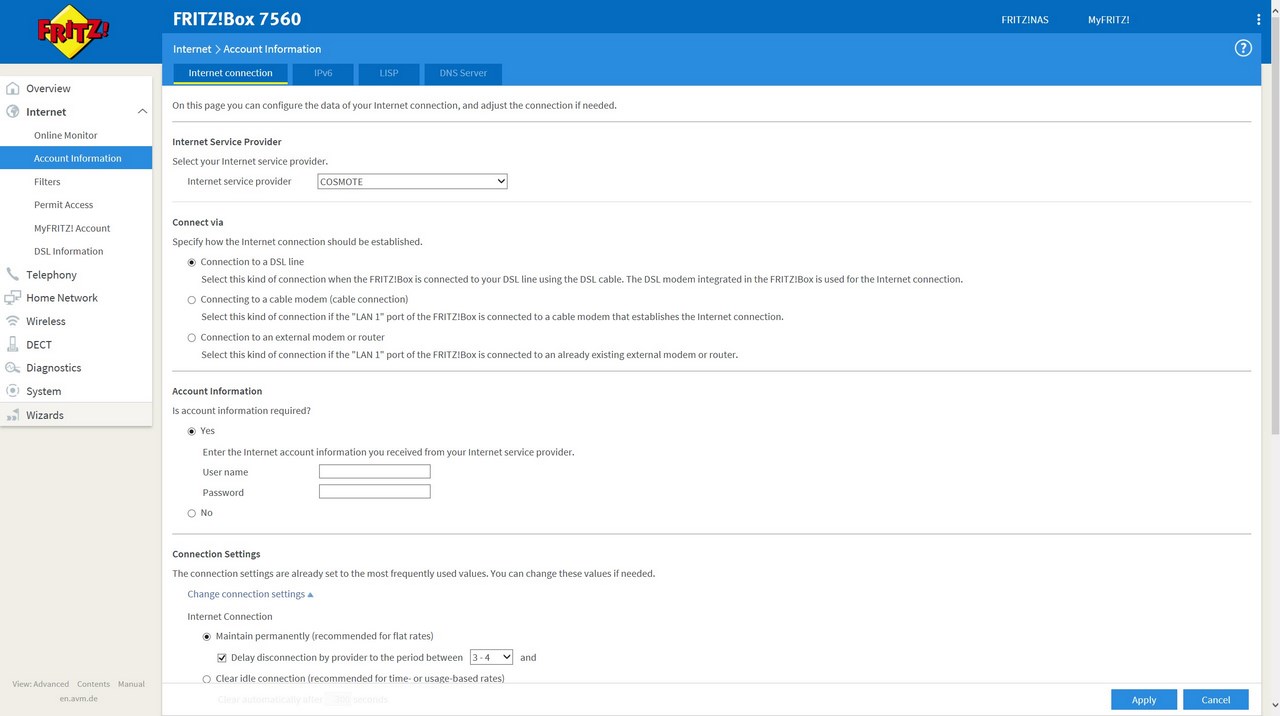
Task: Click the Cancel button
Action: point(1216,700)
